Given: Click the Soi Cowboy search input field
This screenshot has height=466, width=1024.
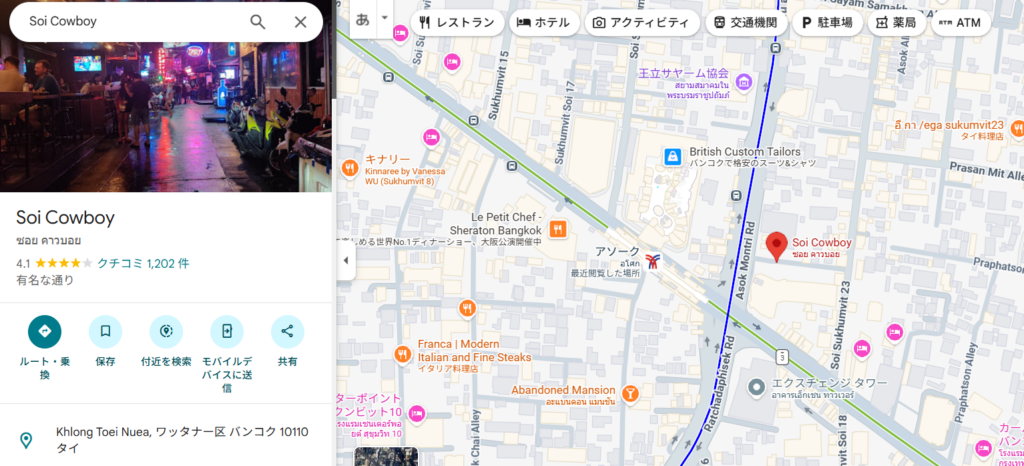Looking at the screenshot, I should (134, 22).
